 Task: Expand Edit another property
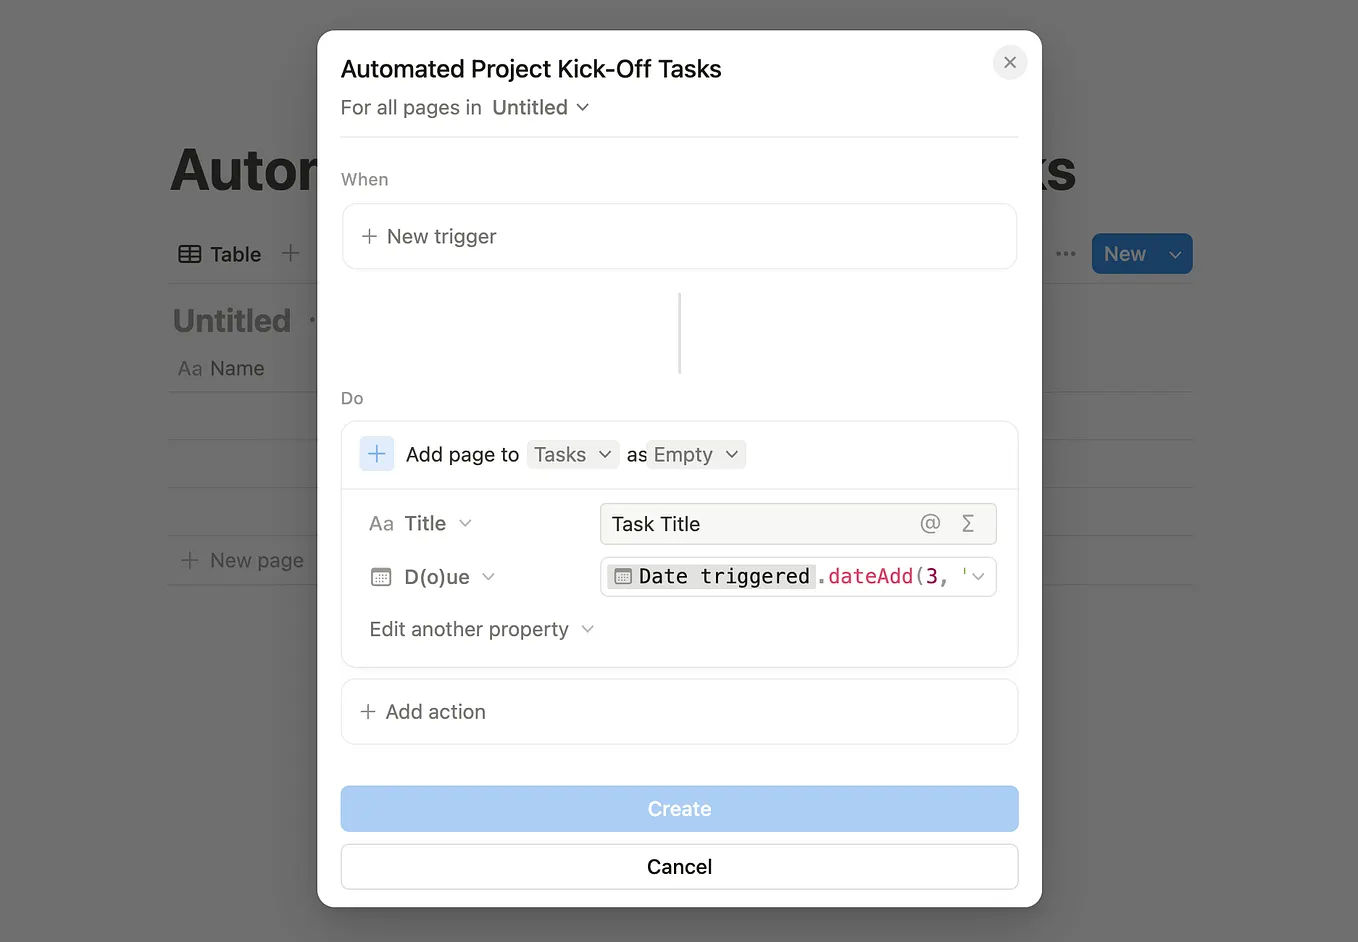coord(481,629)
